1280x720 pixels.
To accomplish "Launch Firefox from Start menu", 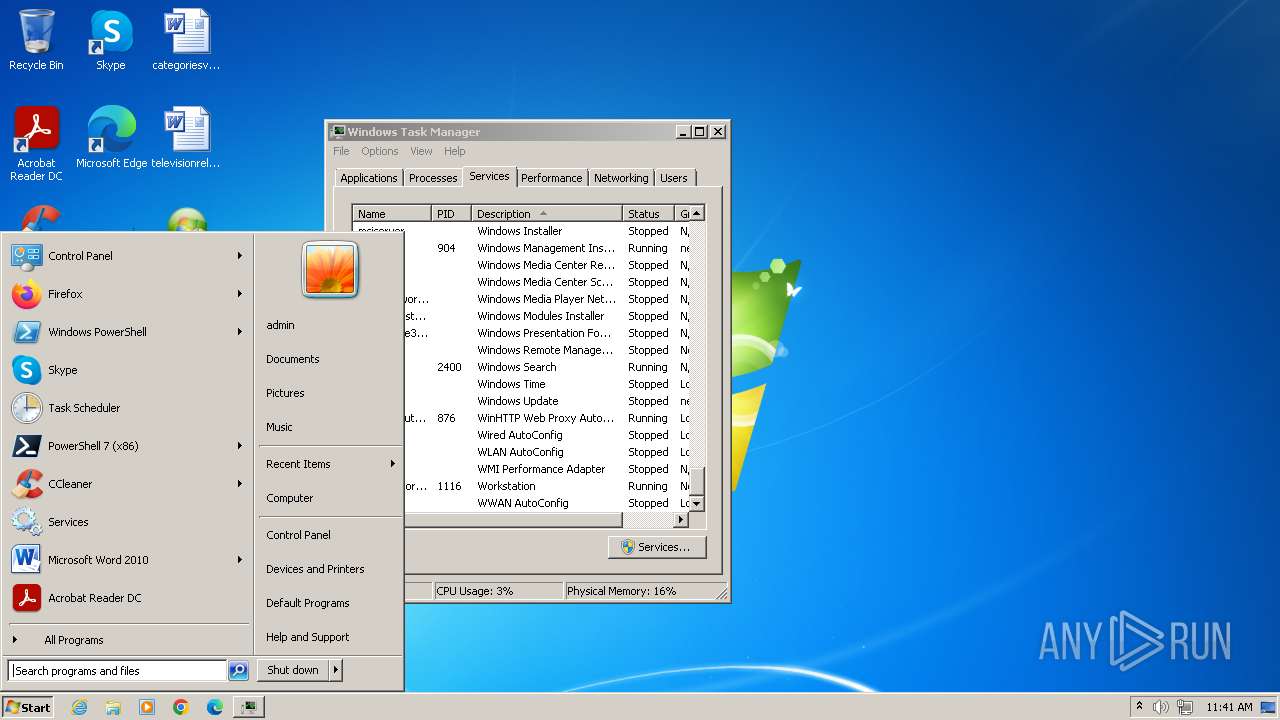I will [x=128, y=294].
